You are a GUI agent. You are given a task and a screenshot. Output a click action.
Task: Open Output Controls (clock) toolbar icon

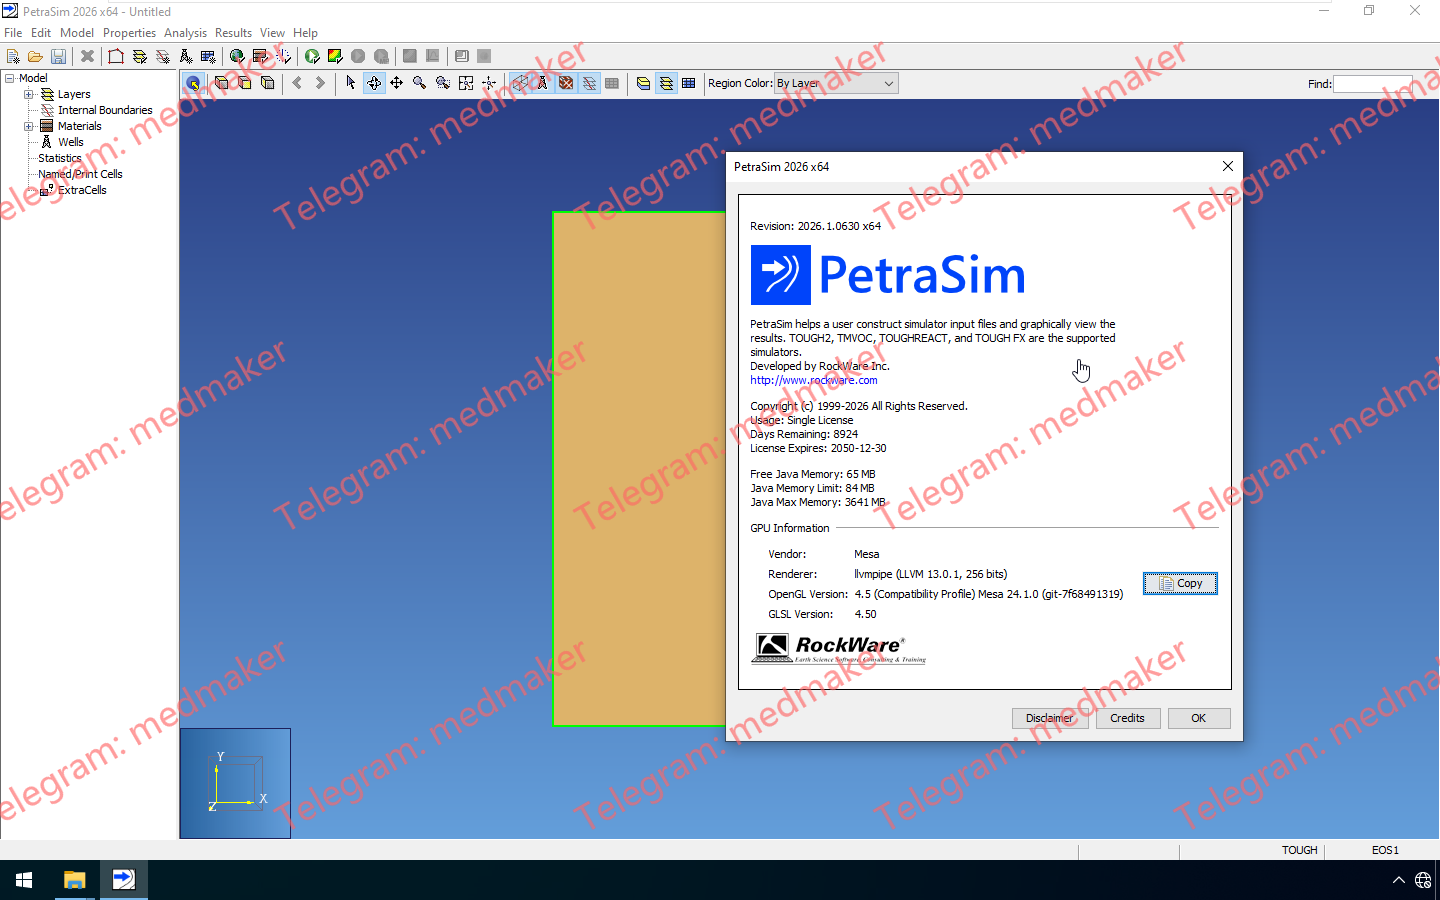(283, 56)
